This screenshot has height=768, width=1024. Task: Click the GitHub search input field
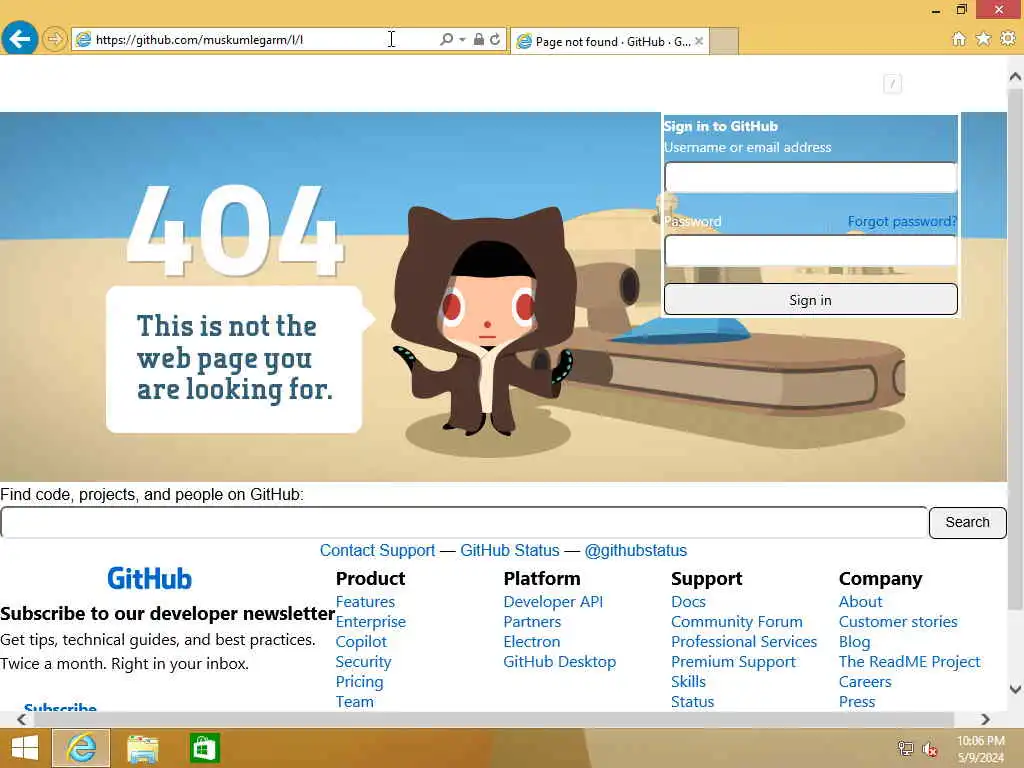(x=464, y=522)
